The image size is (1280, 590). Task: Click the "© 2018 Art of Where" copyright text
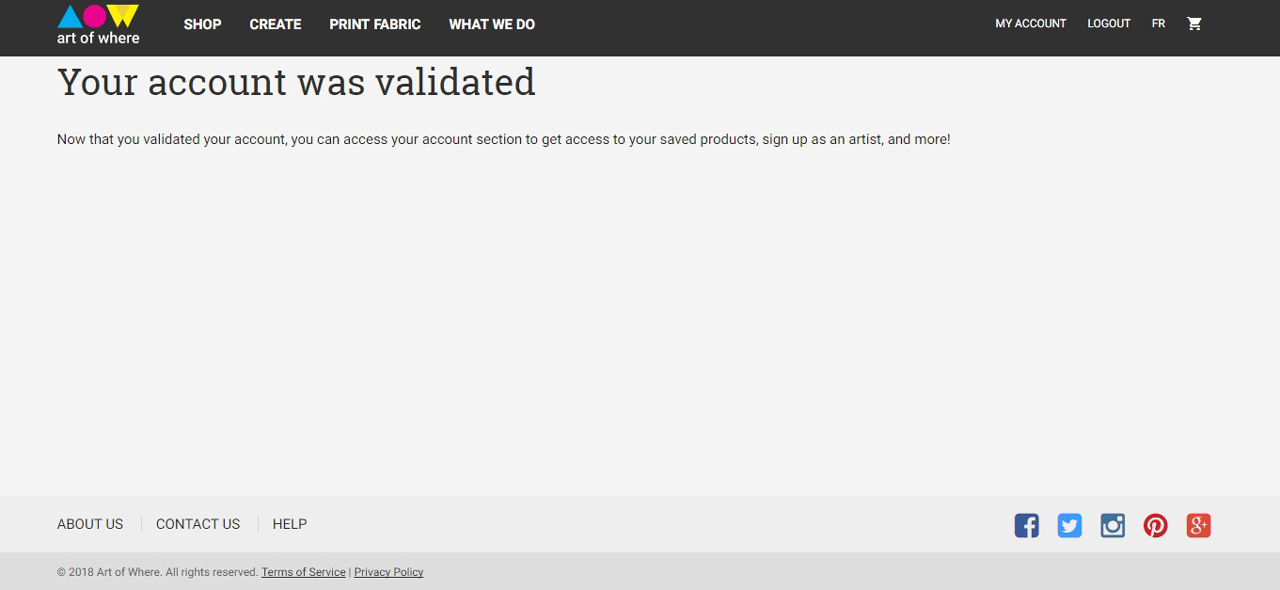pos(158,572)
